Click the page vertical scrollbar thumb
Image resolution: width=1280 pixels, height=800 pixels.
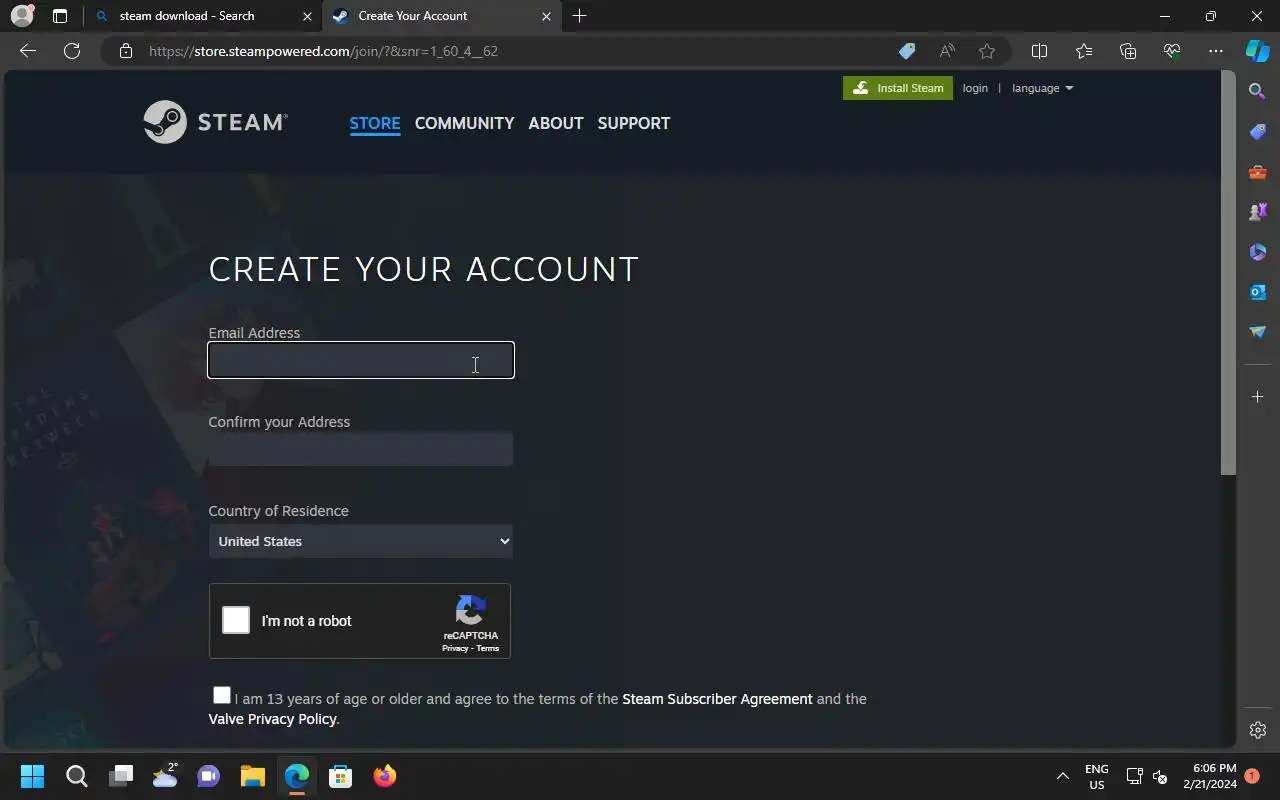coord(1229,272)
